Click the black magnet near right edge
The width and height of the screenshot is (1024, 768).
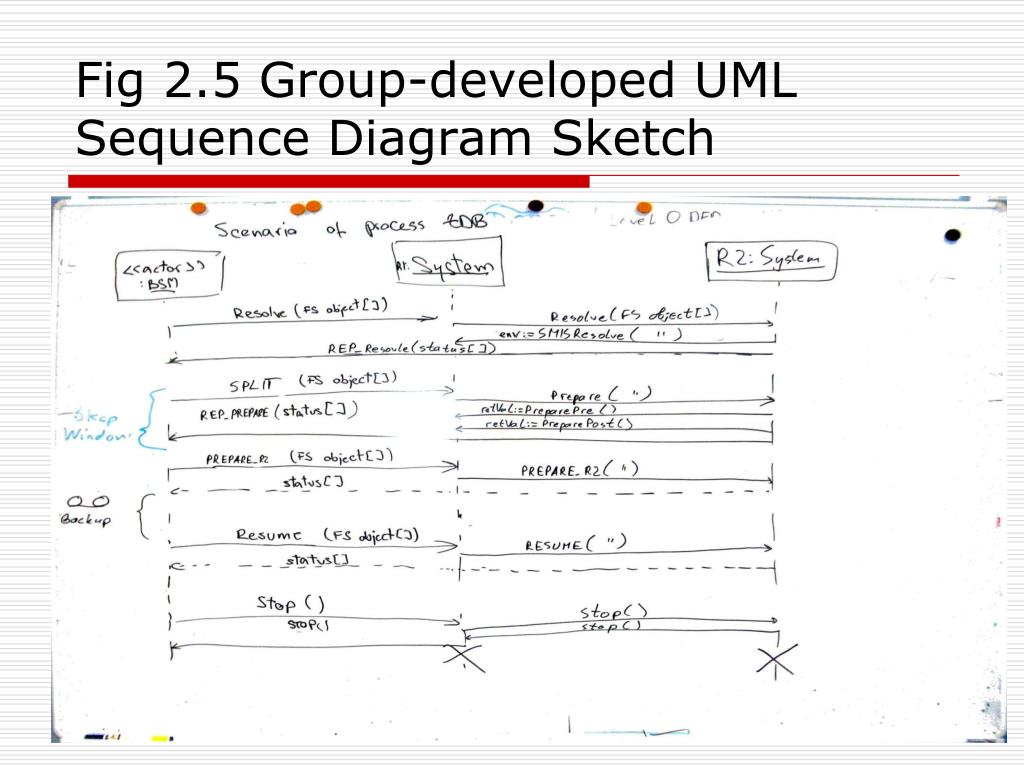tap(953, 235)
